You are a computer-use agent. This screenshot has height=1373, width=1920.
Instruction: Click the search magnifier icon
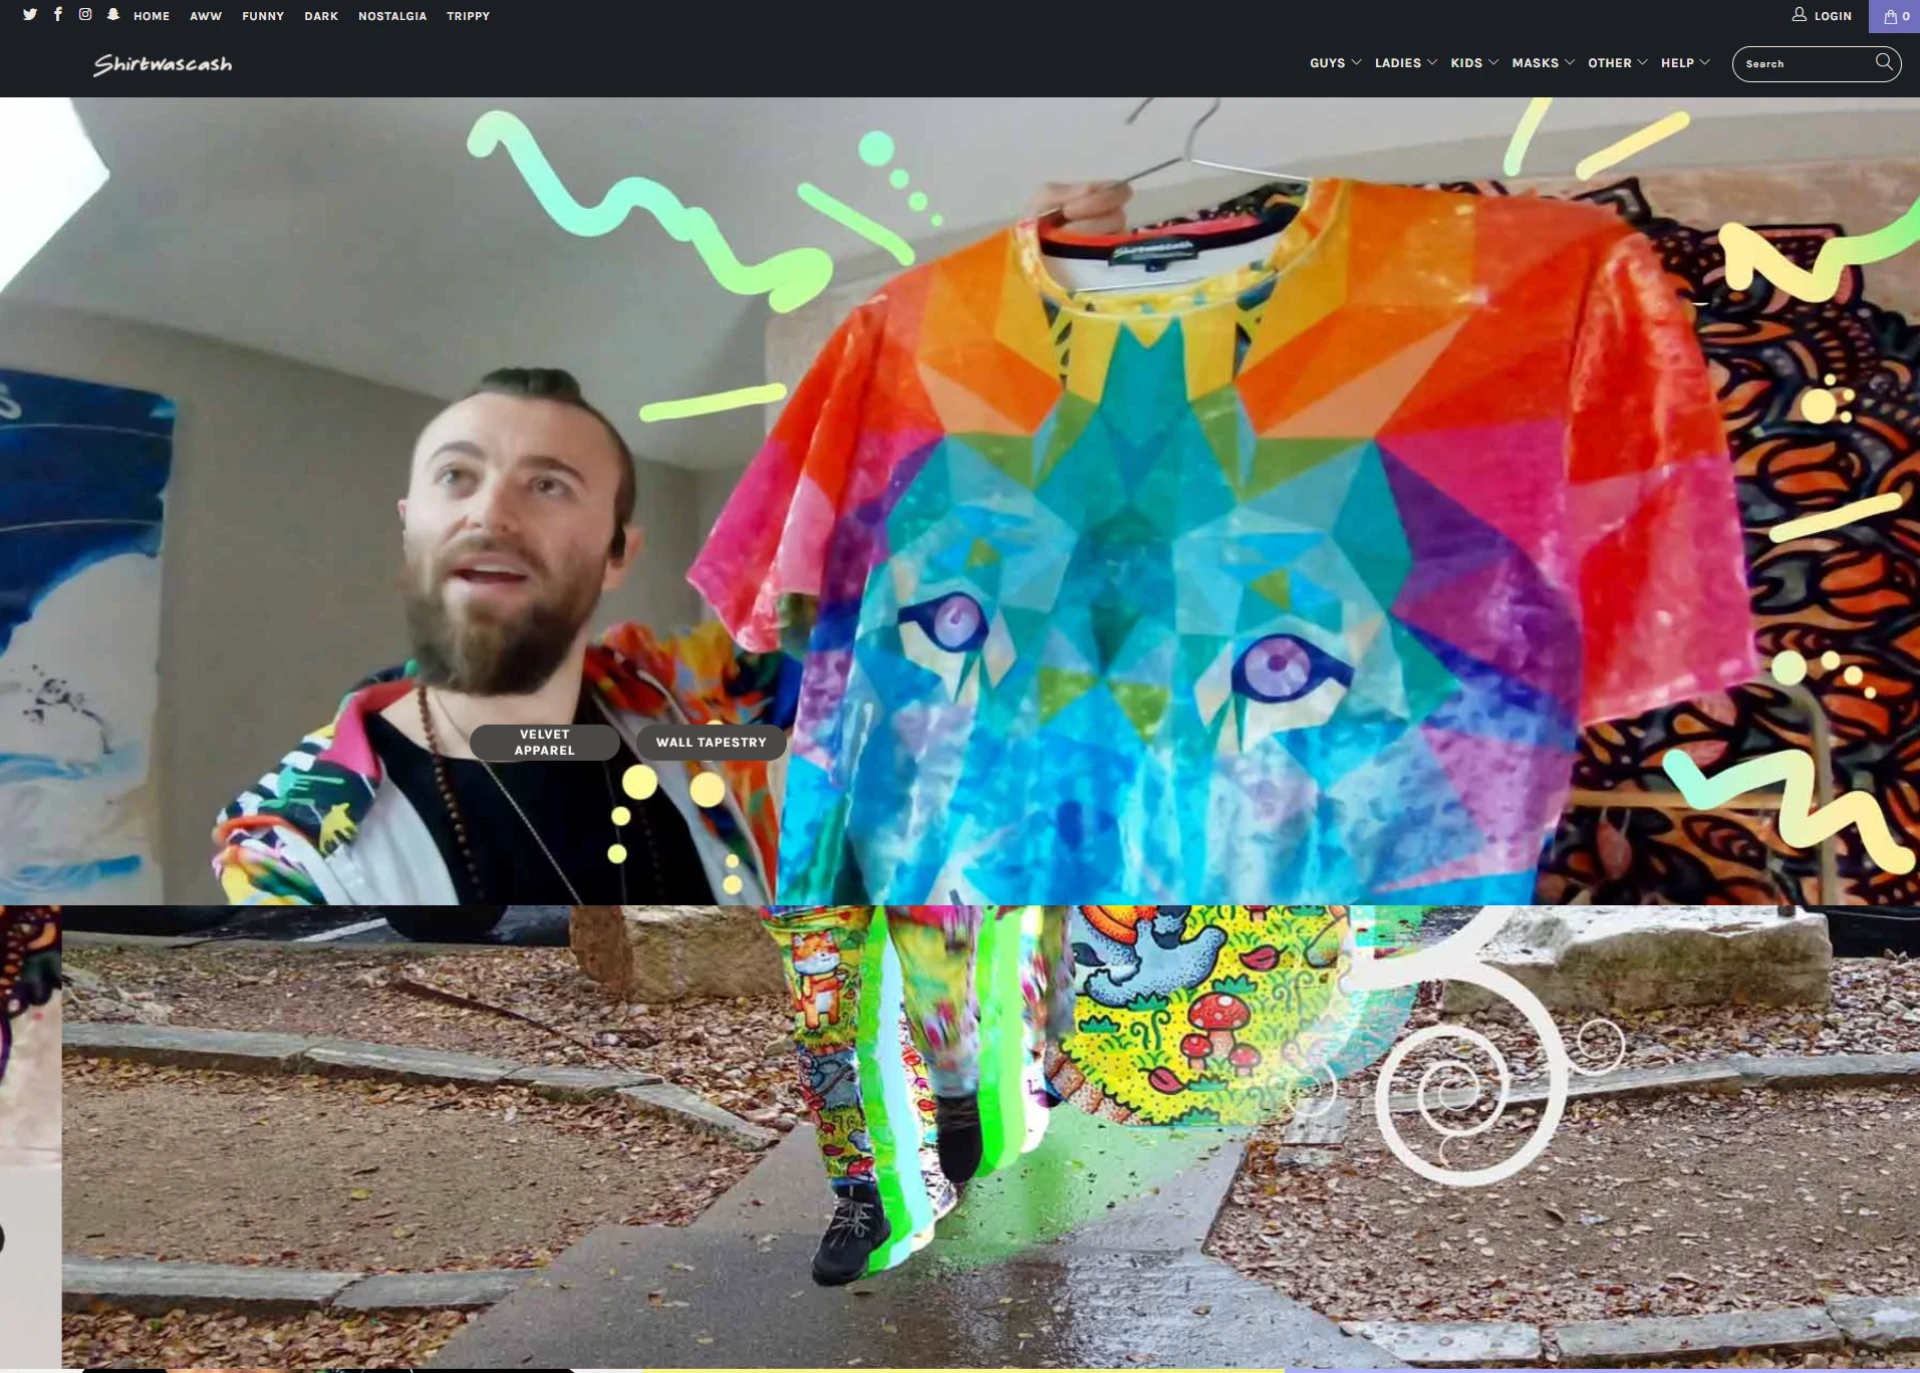[x=1883, y=63]
